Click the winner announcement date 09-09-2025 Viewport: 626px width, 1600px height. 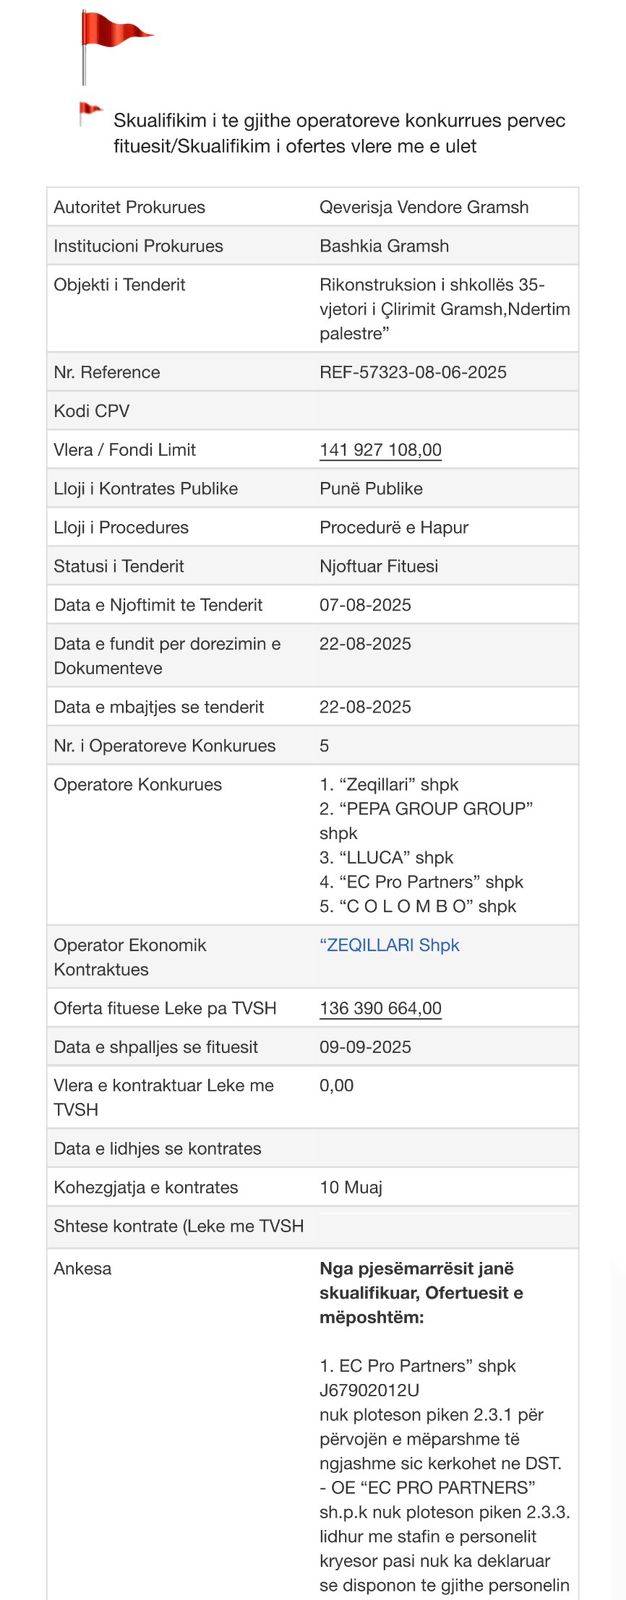pos(365,1047)
